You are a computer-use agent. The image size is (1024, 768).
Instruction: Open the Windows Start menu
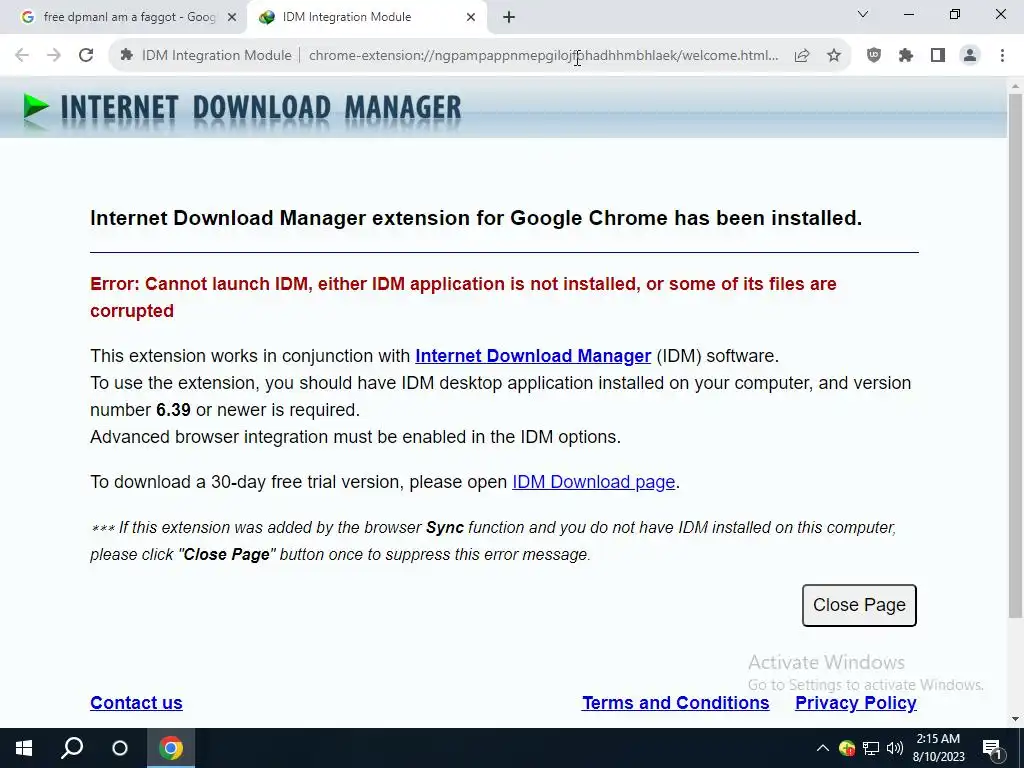[24, 748]
